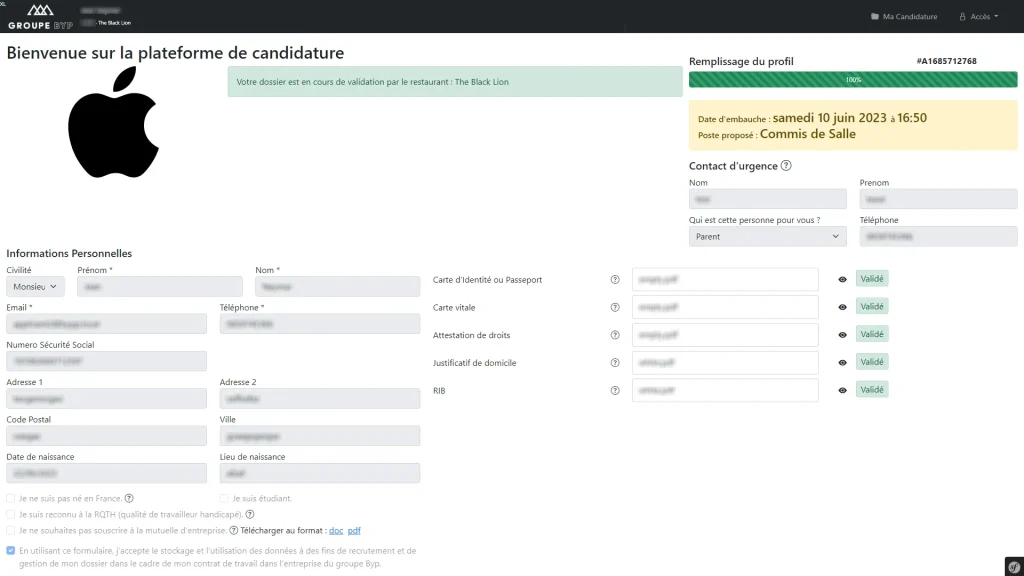Click the folder icon next to Ma Candidature

(874, 16)
